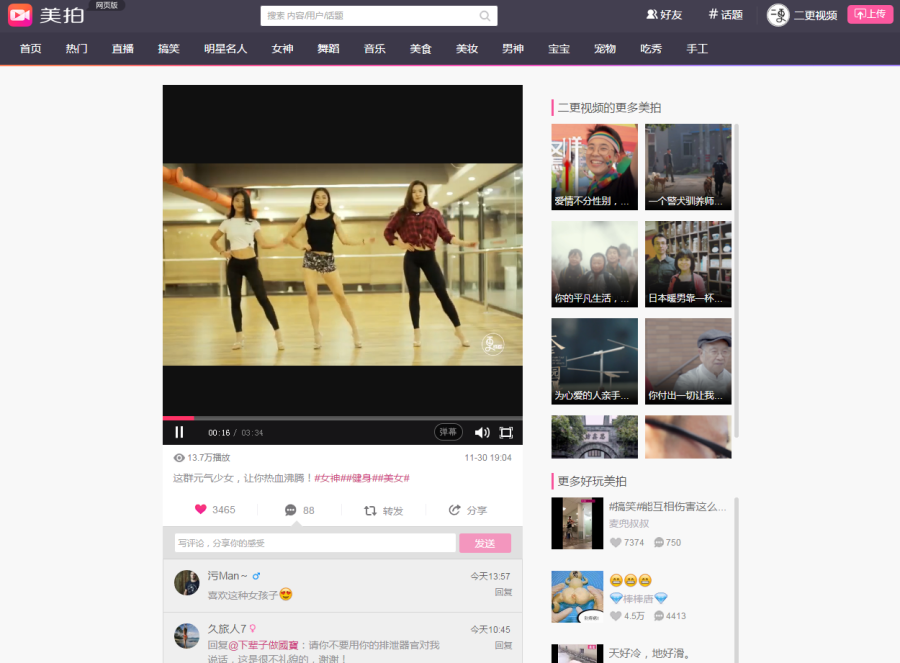Open the 女神 nav item

[282, 49]
